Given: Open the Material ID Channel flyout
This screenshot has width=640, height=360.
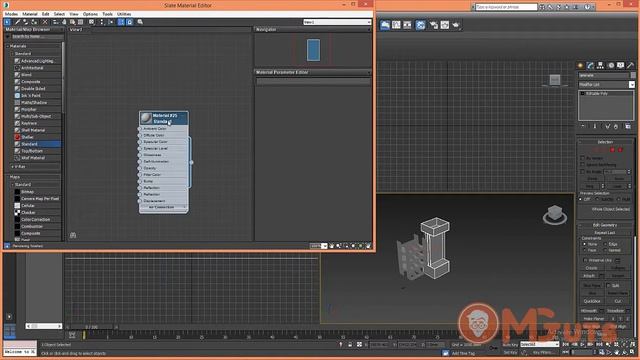Looking at the screenshot, I should (x=92, y=22).
